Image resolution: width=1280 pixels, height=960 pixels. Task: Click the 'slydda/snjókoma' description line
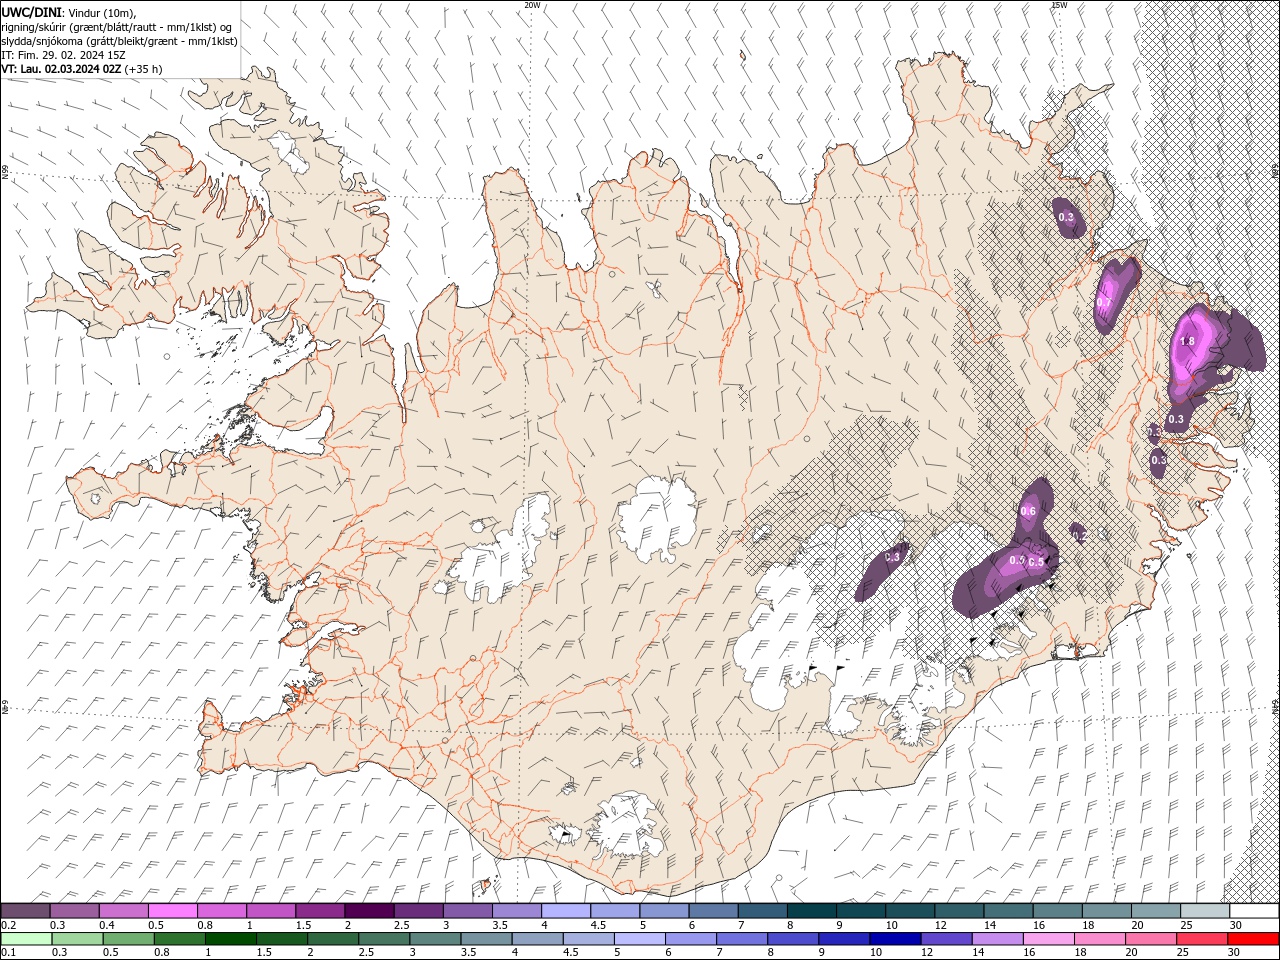(120, 41)
